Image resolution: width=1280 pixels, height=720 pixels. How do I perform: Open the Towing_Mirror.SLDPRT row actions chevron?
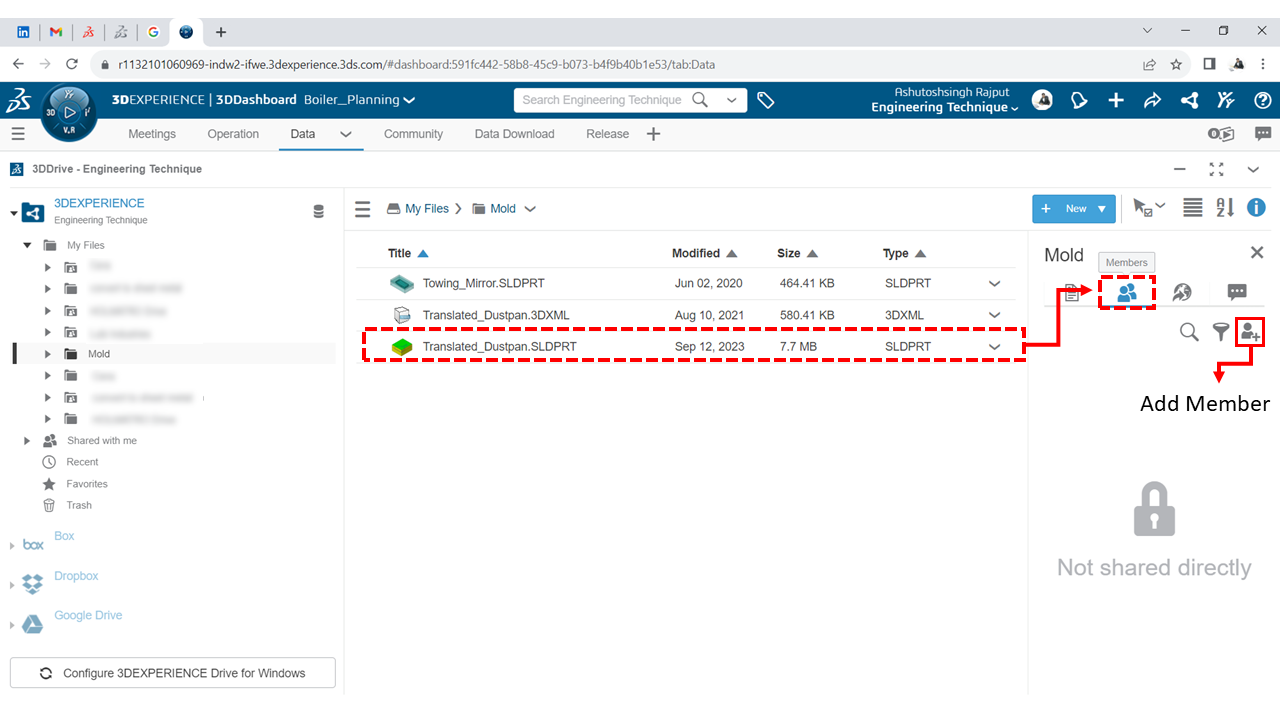[995, 284]
